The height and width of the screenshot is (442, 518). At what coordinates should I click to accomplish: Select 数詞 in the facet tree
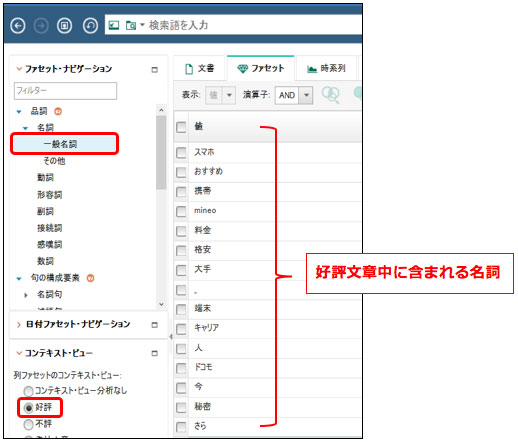pos(45,261)
